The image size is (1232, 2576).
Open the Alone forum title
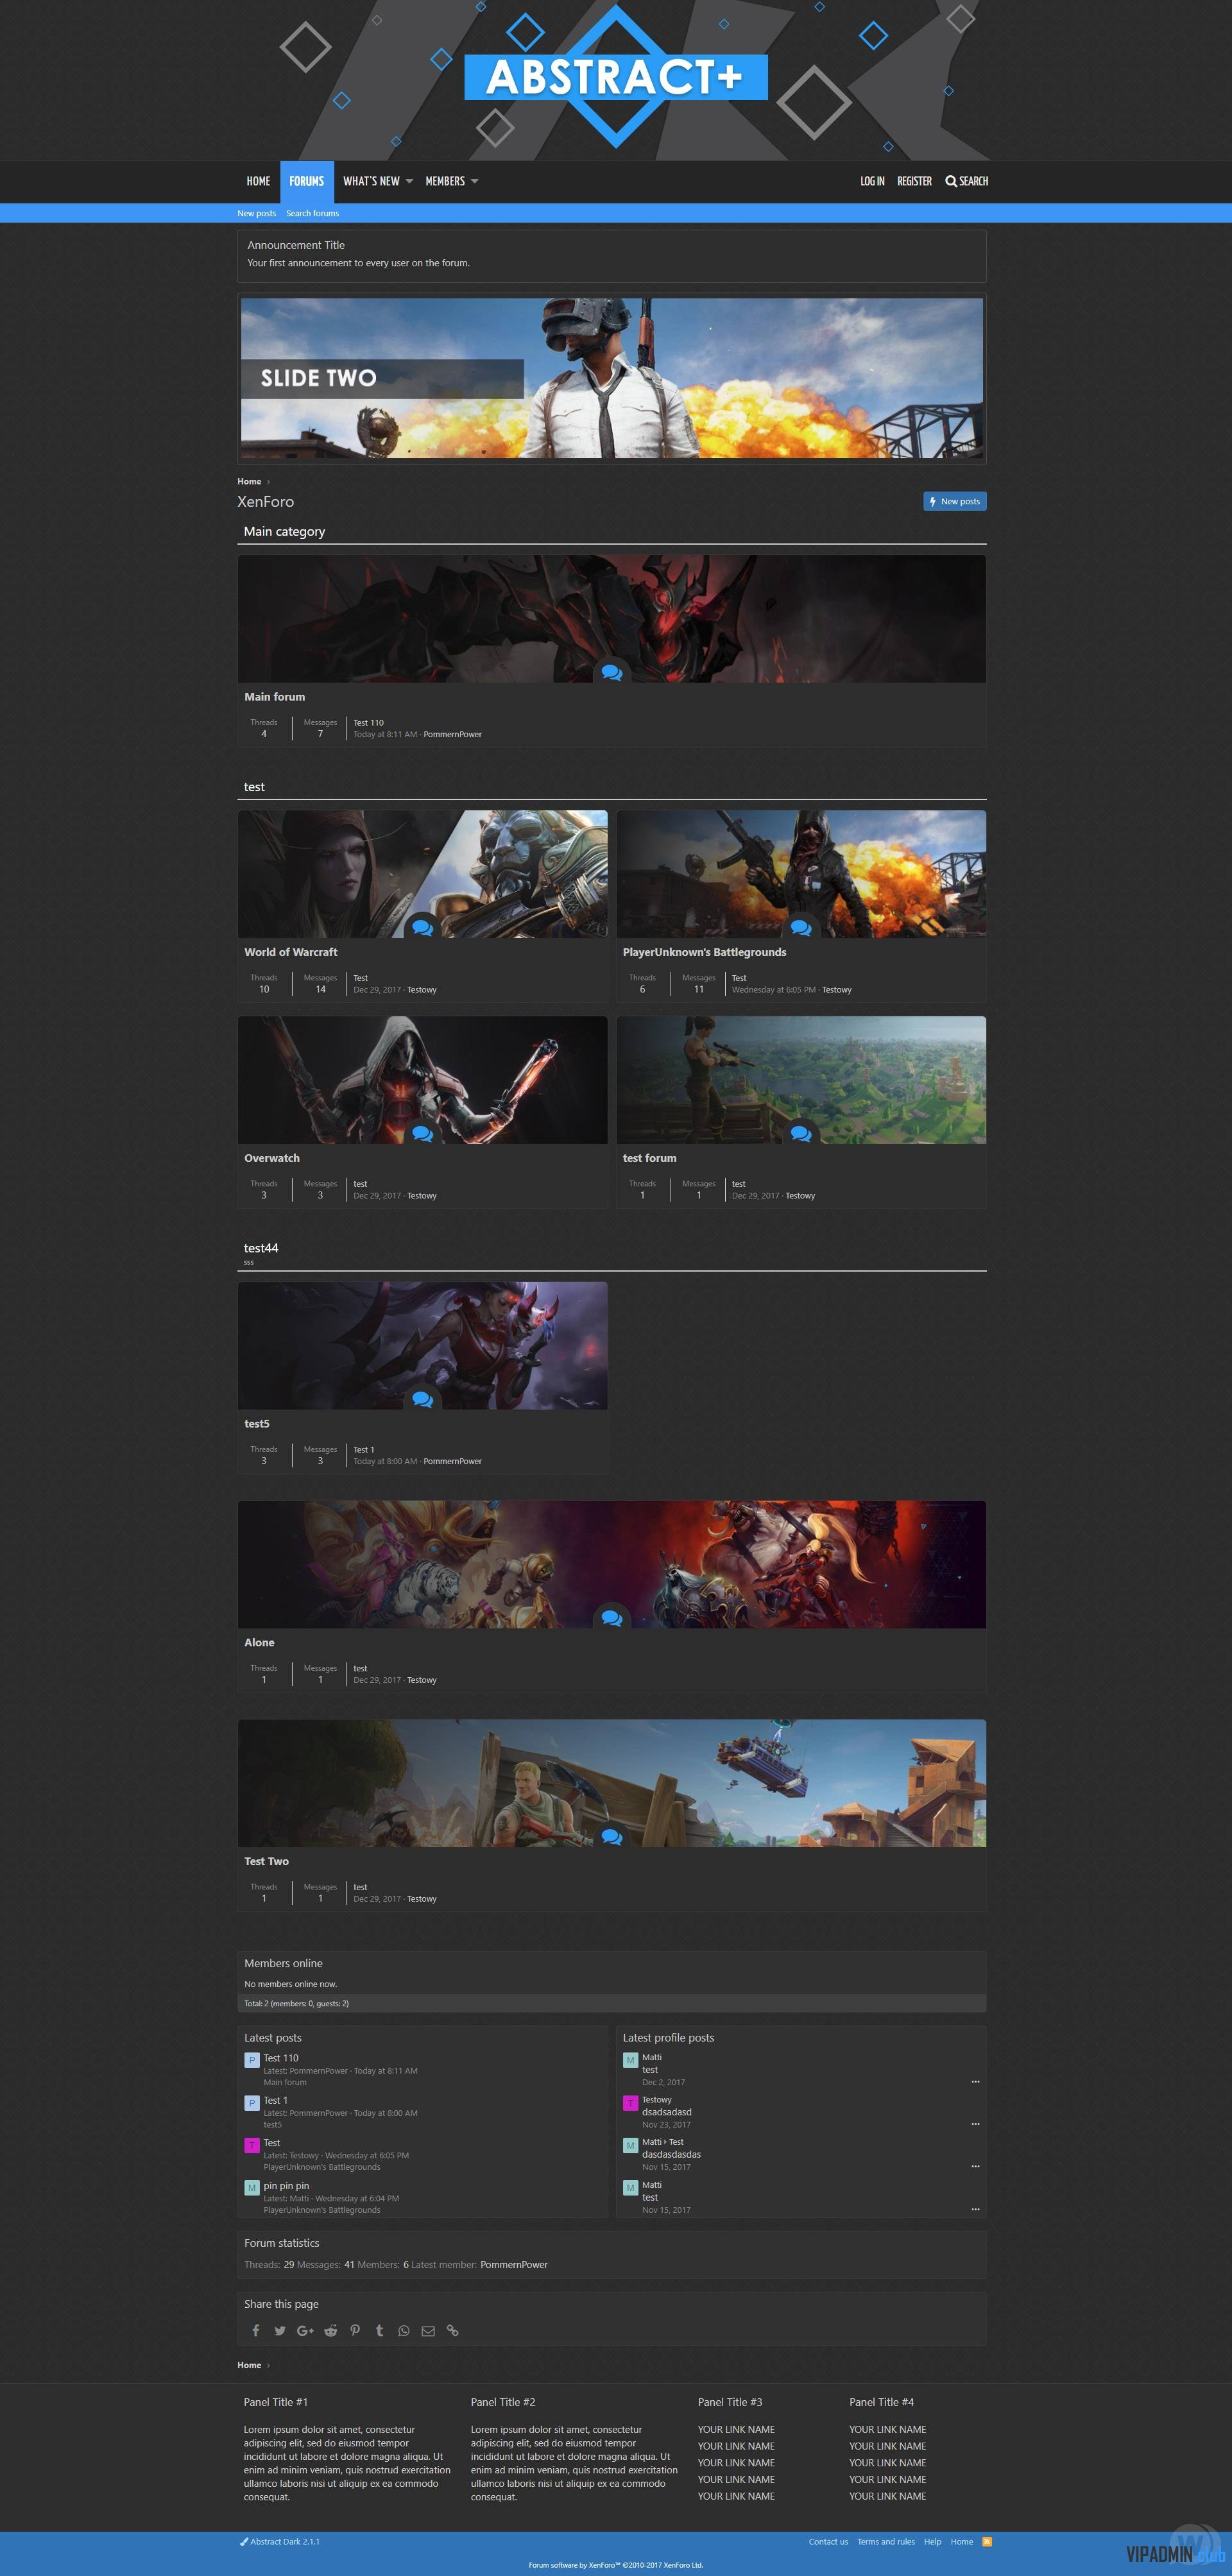(x=259, y=1642)
